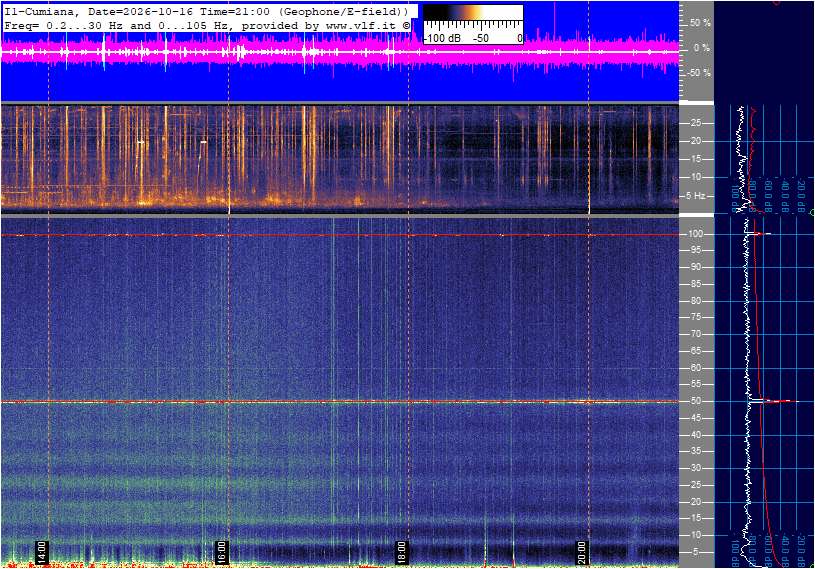
Task: Click the 50 Hz peak in right spectrum graph
Action: [x=773, y=401]
